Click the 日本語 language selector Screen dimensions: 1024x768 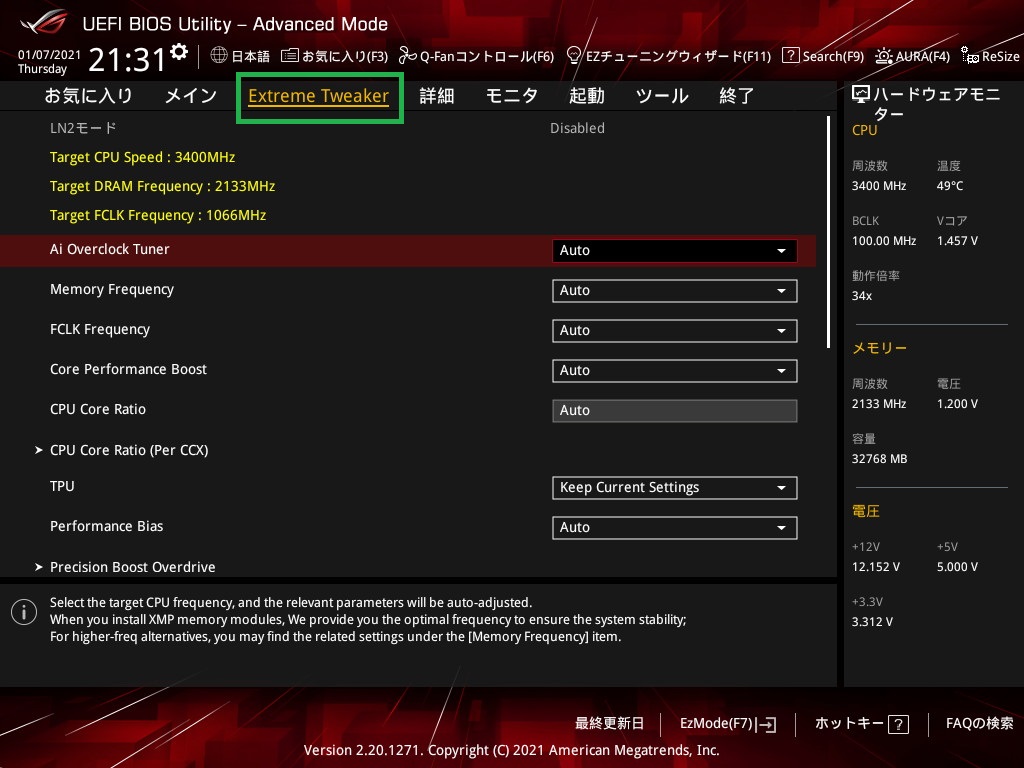click(240, 56)
